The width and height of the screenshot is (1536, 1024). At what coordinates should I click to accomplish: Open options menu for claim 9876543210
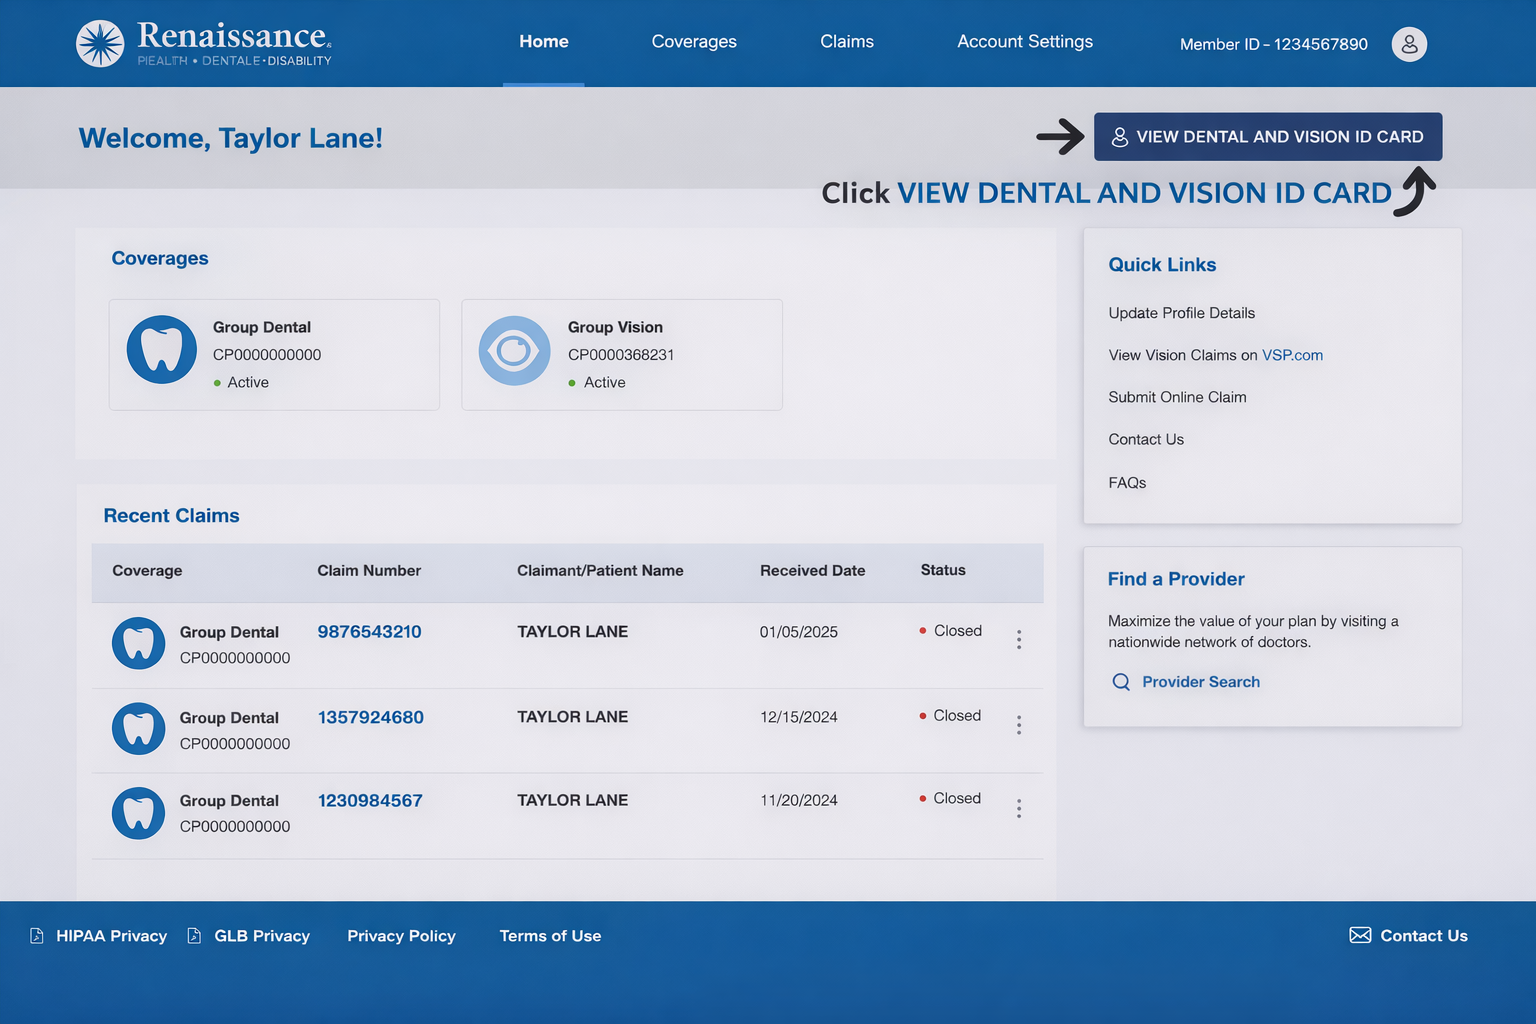pyautogui.click(x=1019, y=640)
